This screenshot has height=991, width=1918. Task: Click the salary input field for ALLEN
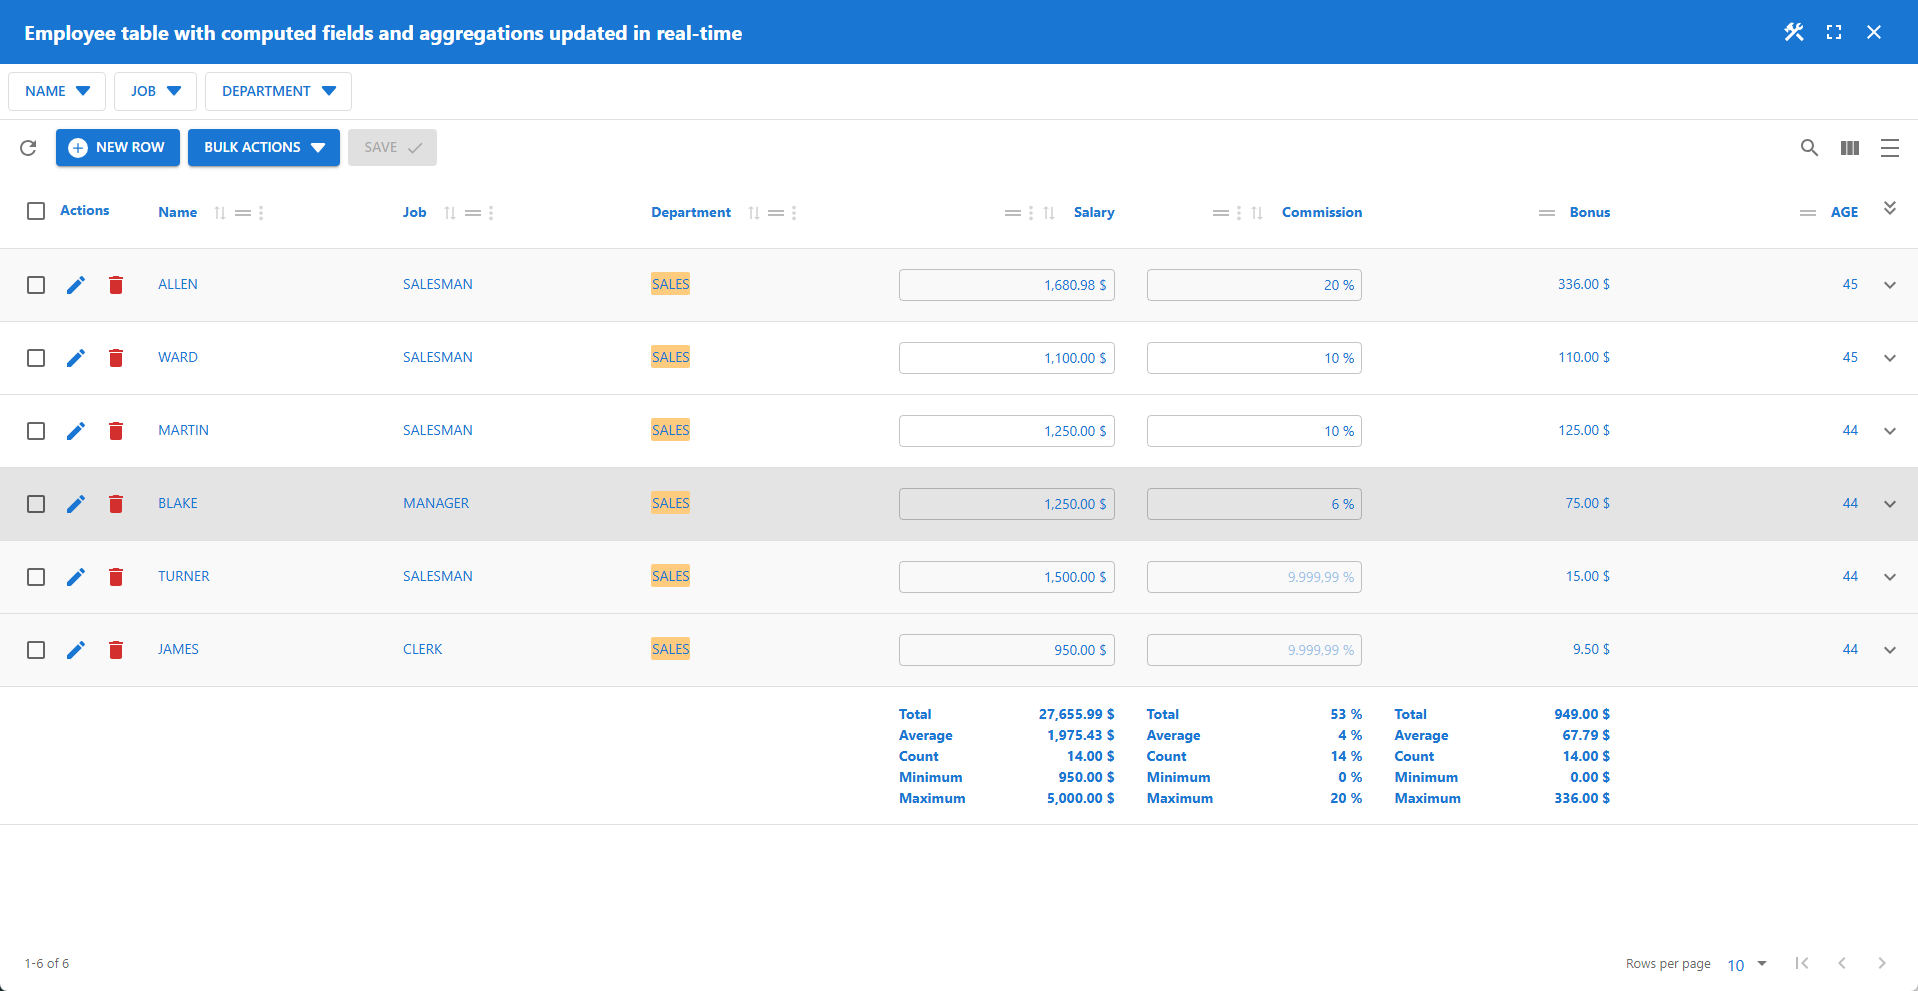pos(1006,285)
